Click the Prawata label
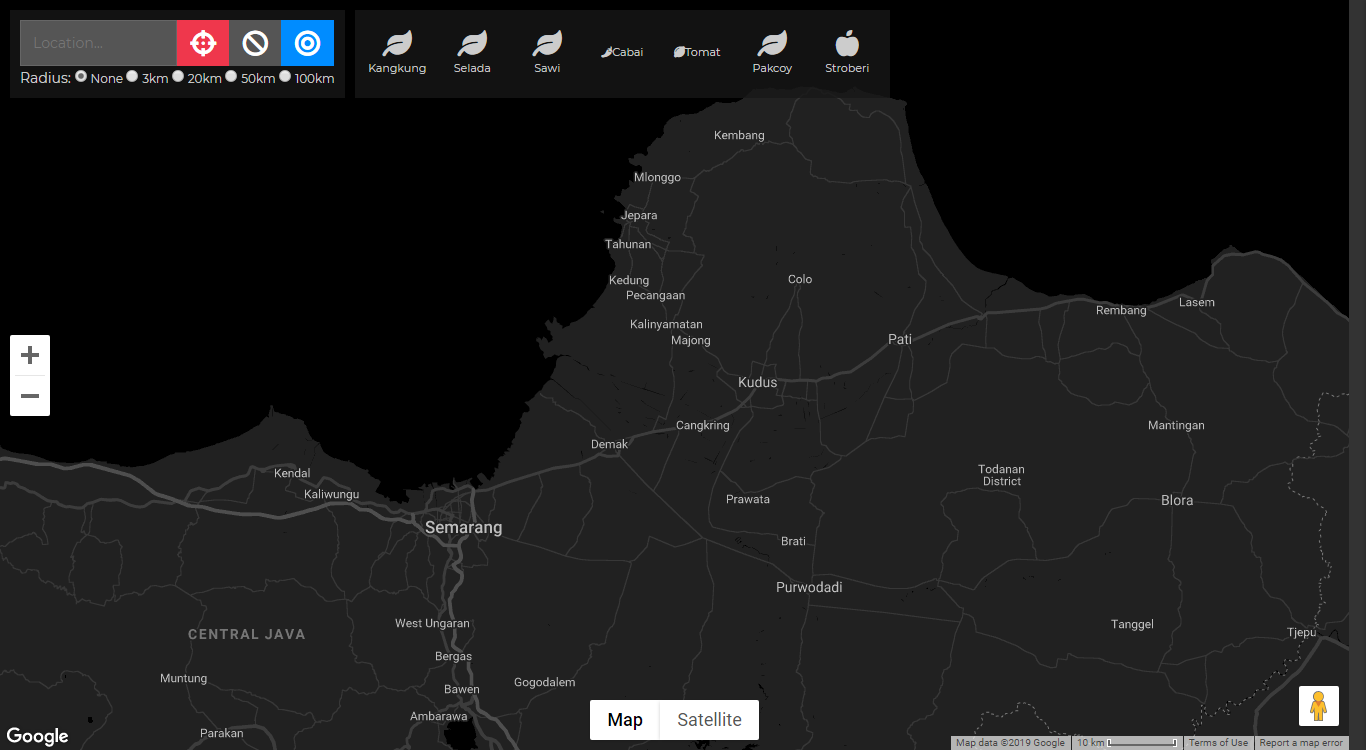Screen dimensions: 1366x750 point(748,499)
